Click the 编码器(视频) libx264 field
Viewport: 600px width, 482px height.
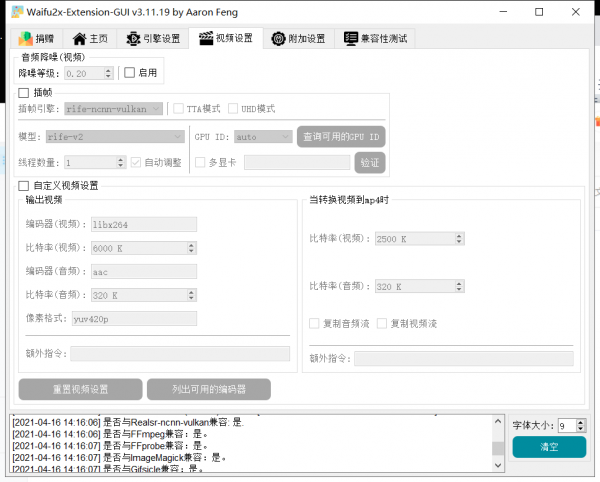click(x=144, y=225)
